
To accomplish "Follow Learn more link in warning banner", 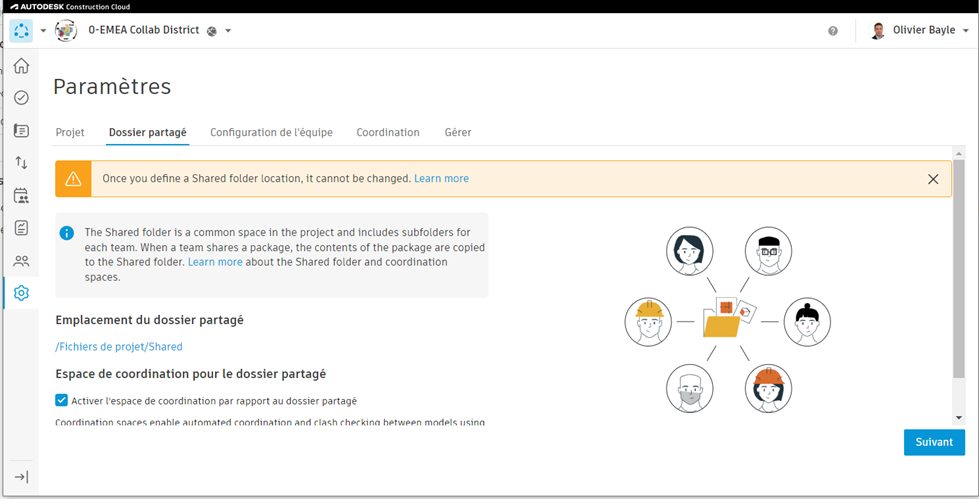I will (x=441, y=179).
